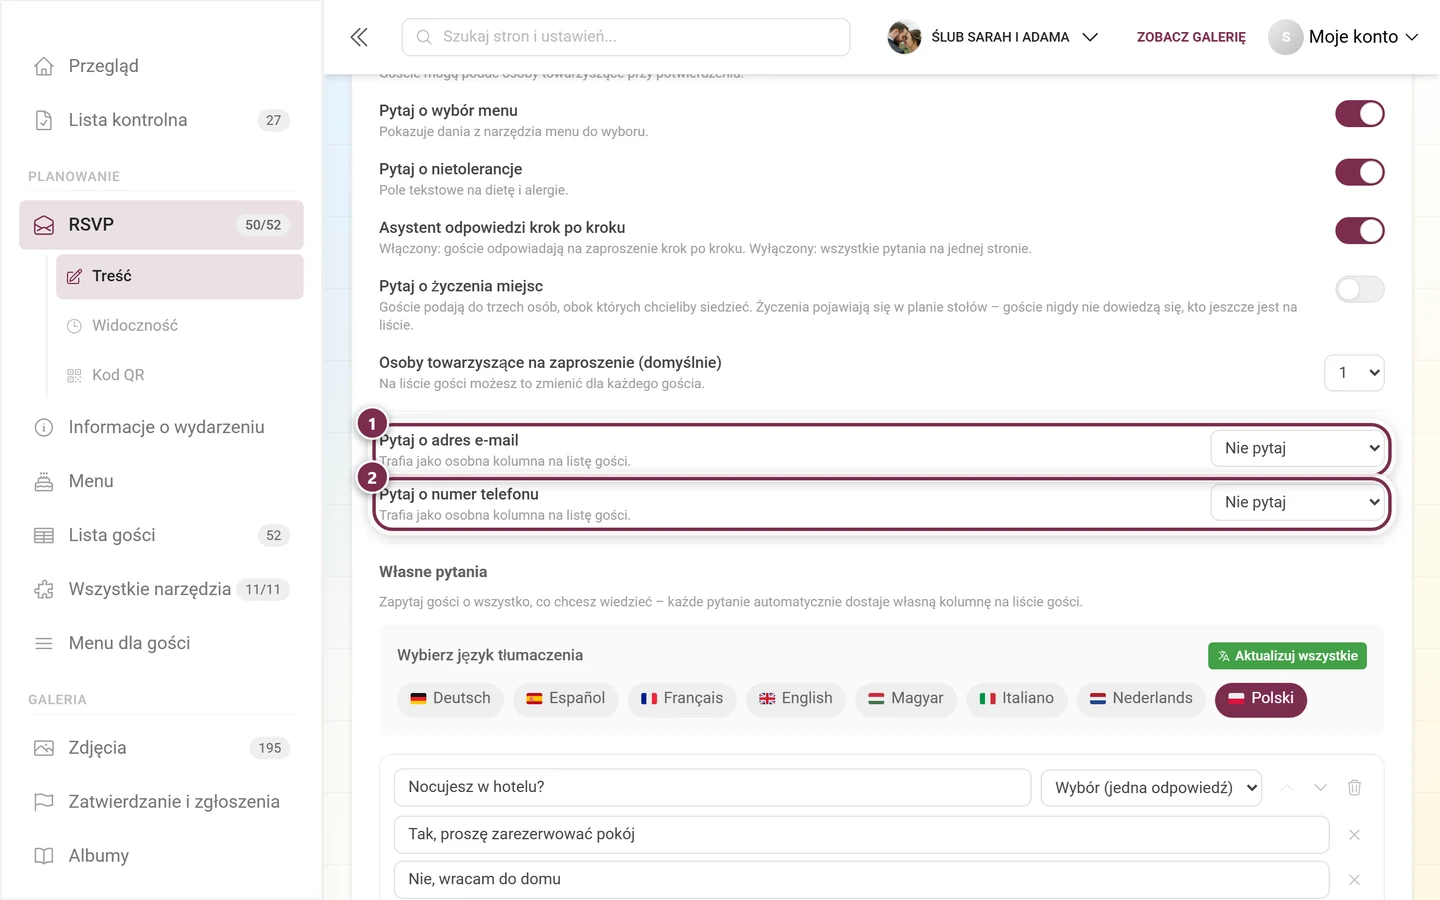Focus the 'Szukaj stron i ustawień' search field

tap(626, 37)
